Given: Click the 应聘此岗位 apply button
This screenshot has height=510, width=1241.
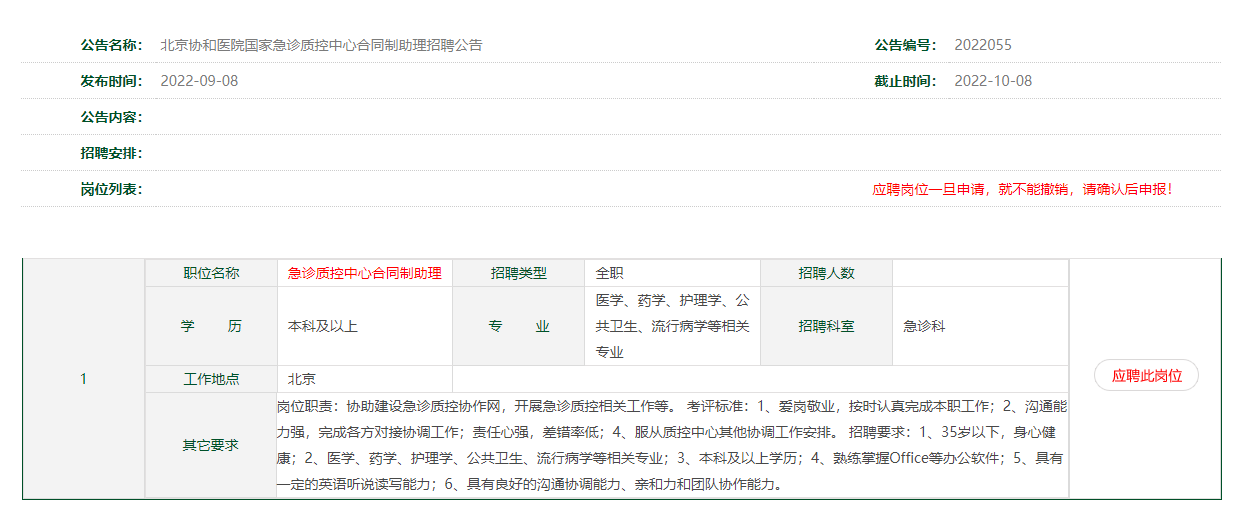Looking at the screenshot, I should pyautogui.click(x=1146, y=376).
